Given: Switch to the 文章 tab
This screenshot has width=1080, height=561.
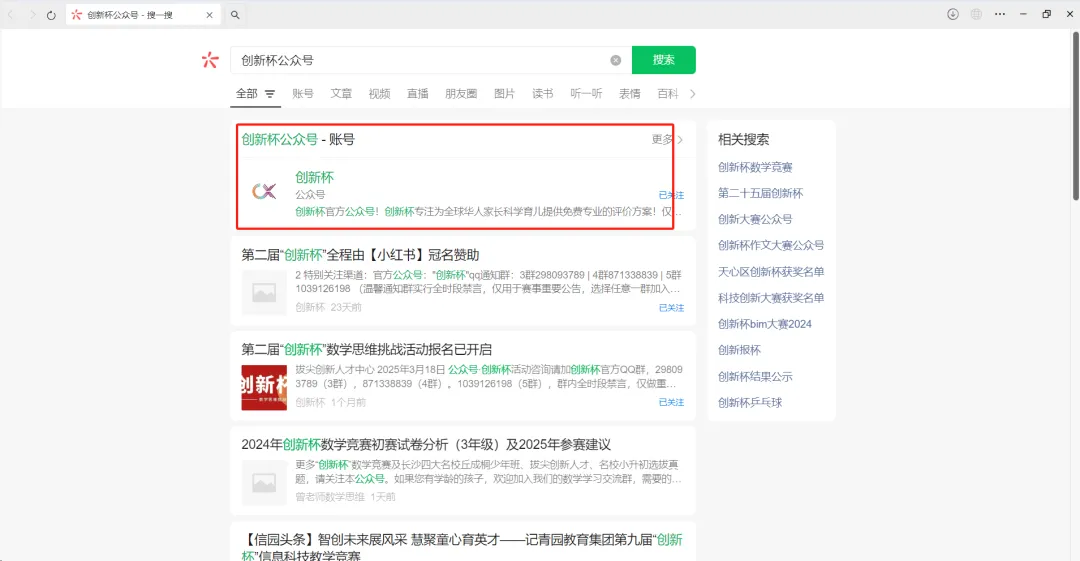Looking at the screenshot, I should (341, 94).
